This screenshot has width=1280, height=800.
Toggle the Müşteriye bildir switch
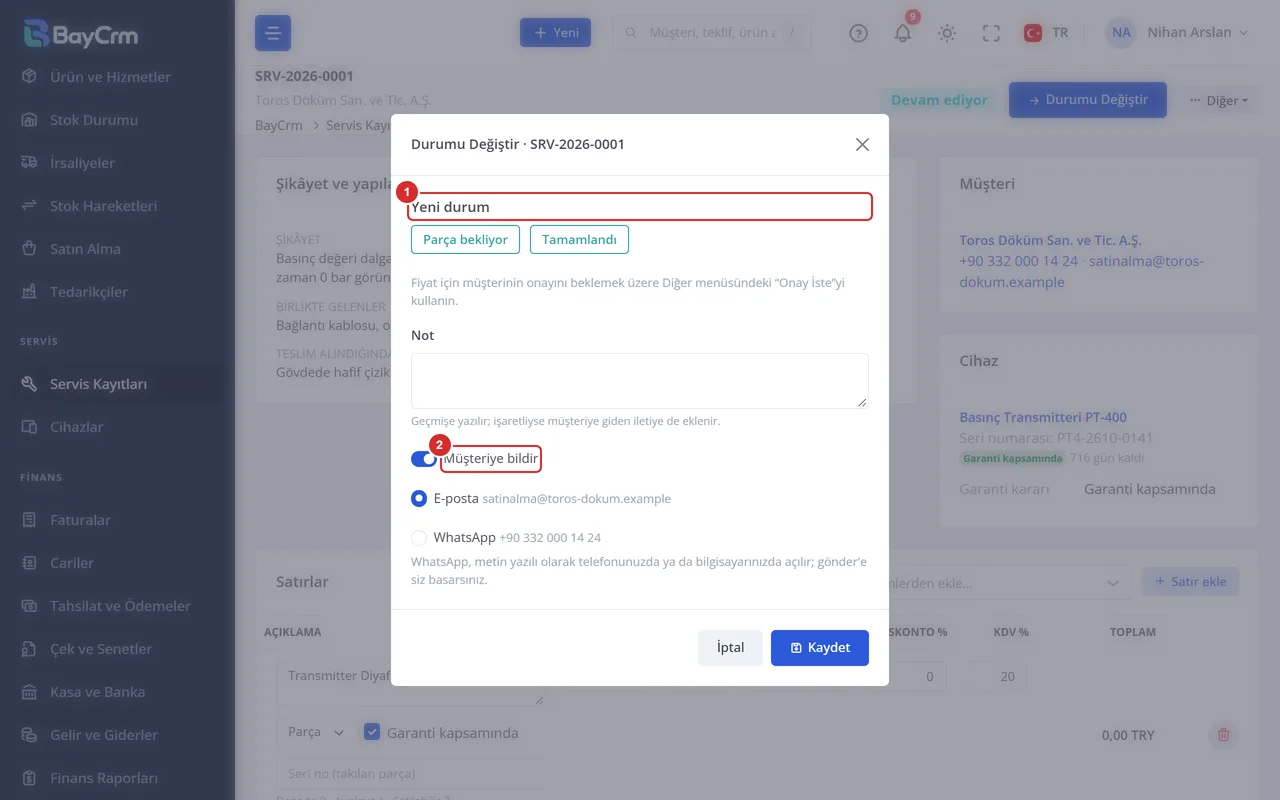[424, 459]
